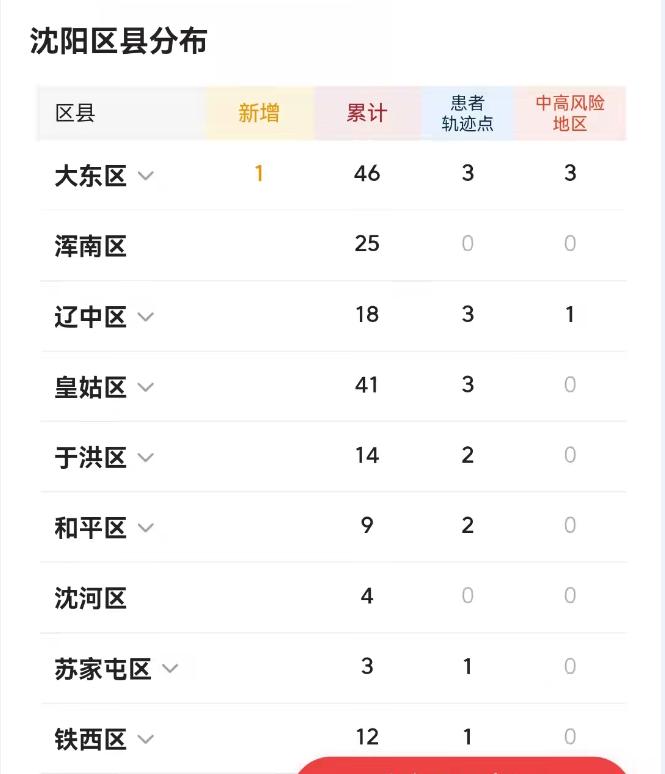Screen dimensions: 665x774
Task: Tap 大东区 new cases count 1
Action: 259,174
